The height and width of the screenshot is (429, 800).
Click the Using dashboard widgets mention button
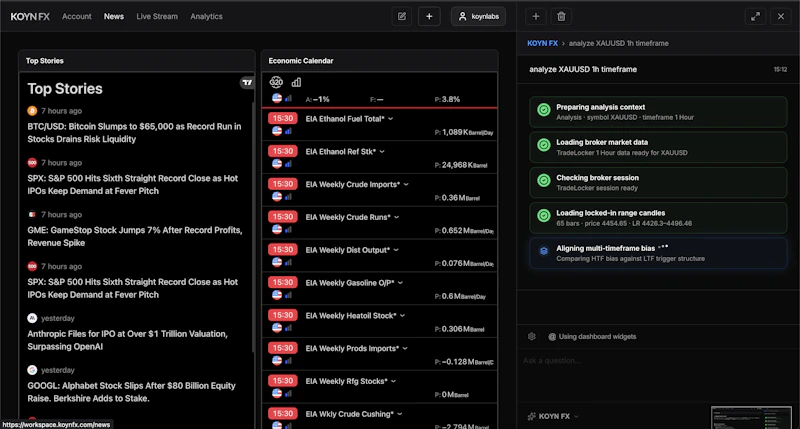pyautogui.click(x=592, y=337)
